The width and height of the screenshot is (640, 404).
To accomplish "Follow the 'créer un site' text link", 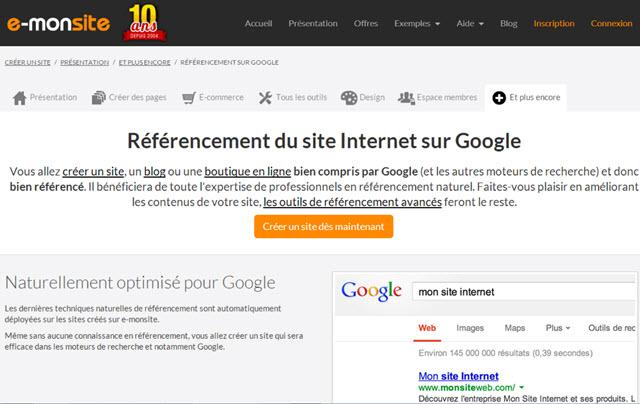I will [93, 171].
